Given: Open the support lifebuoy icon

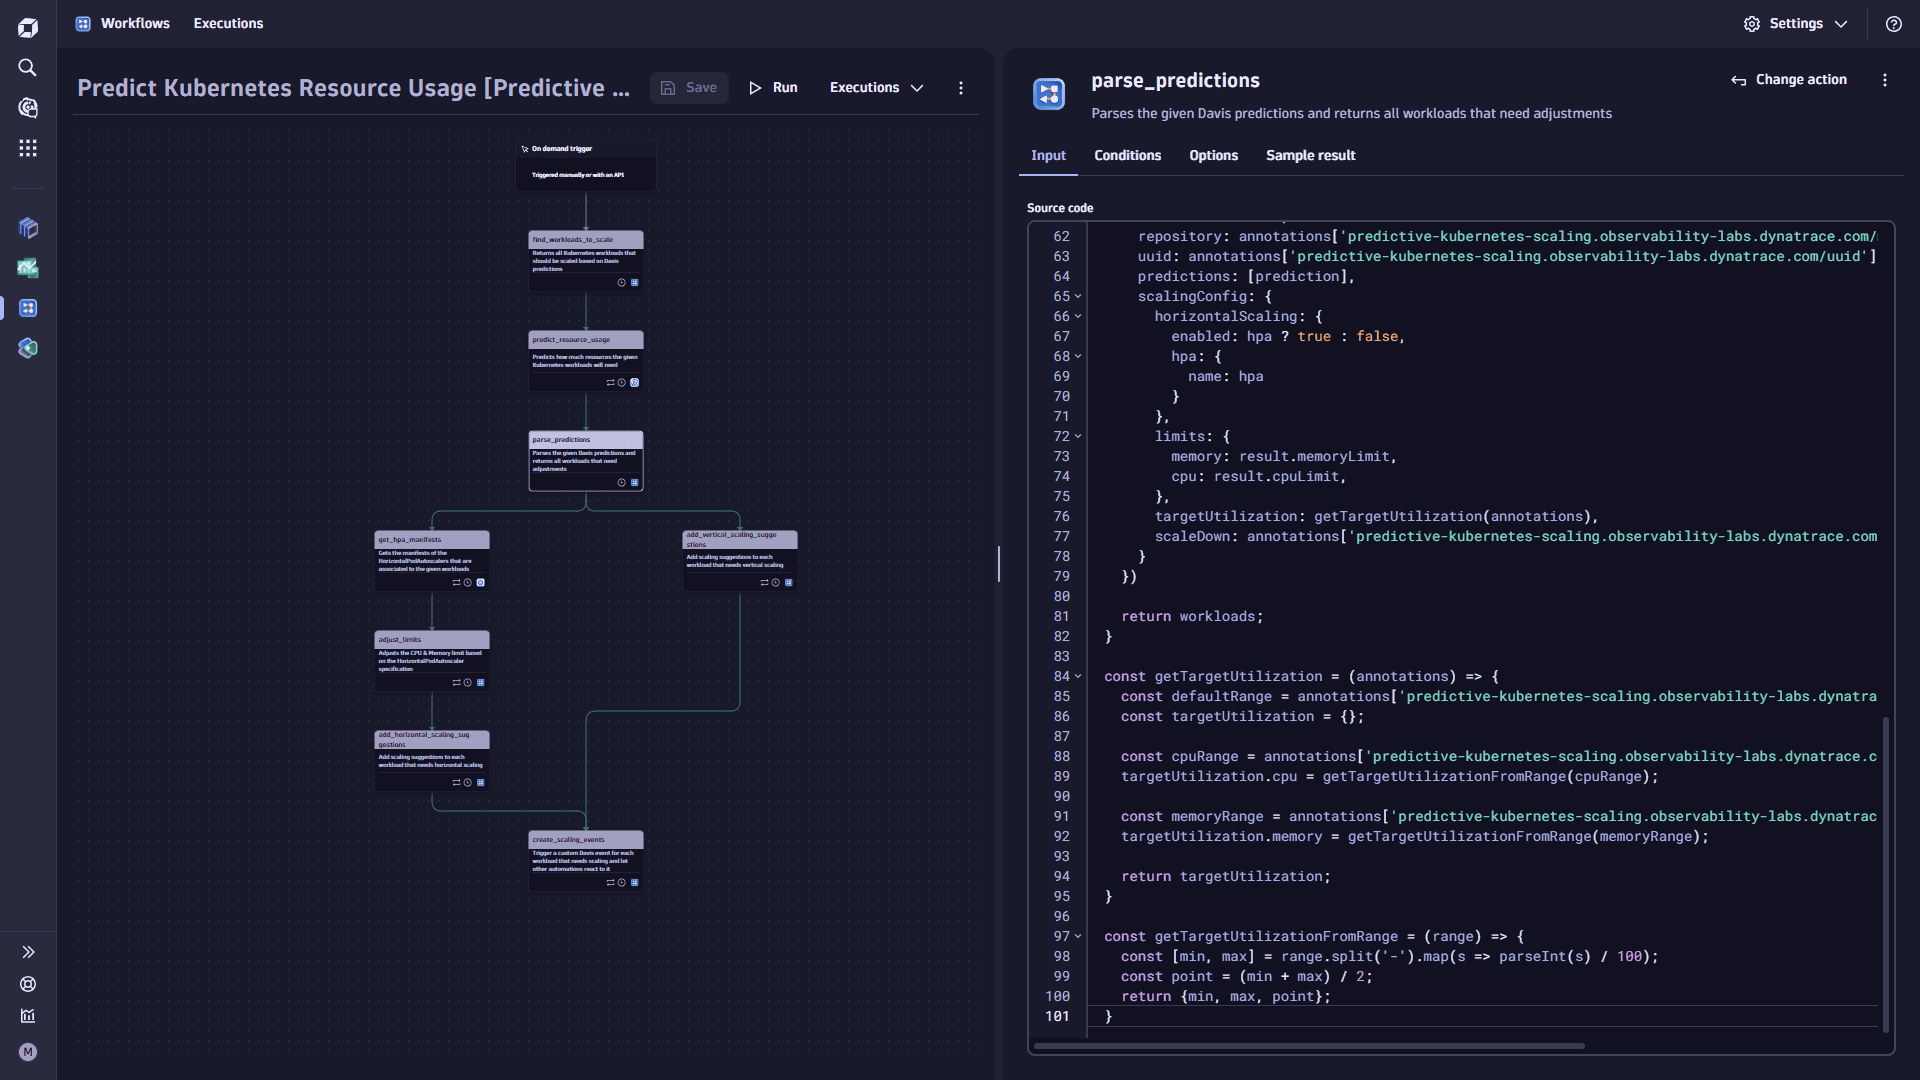Looking at the screenshot, I should point(28,984).
